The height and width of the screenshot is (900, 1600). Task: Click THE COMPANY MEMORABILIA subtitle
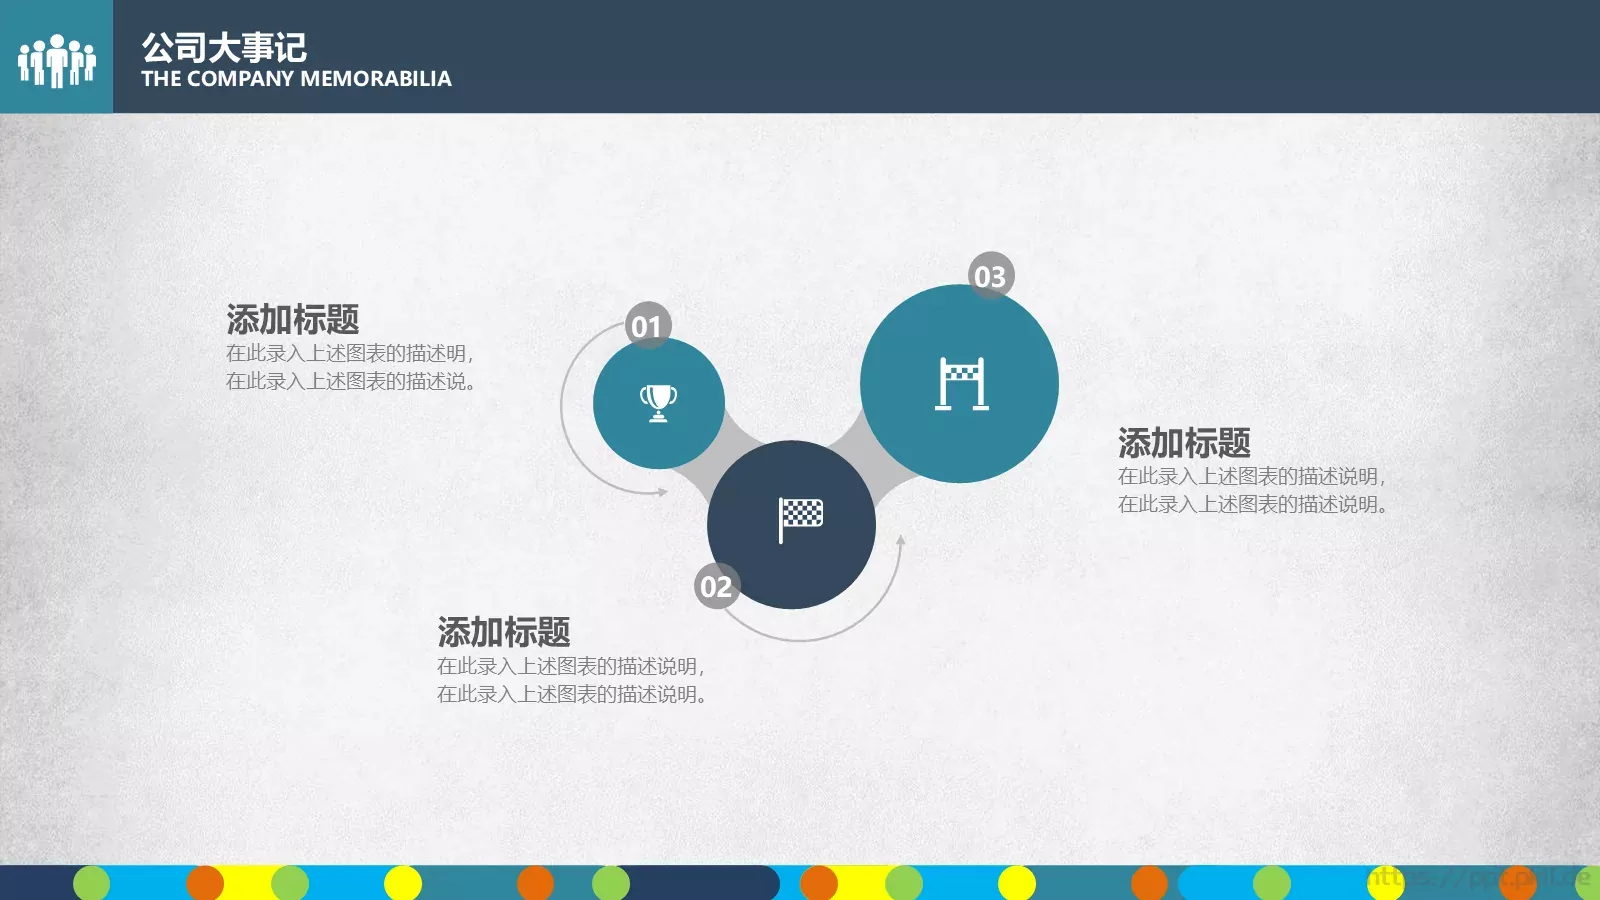tap(296, 79)
